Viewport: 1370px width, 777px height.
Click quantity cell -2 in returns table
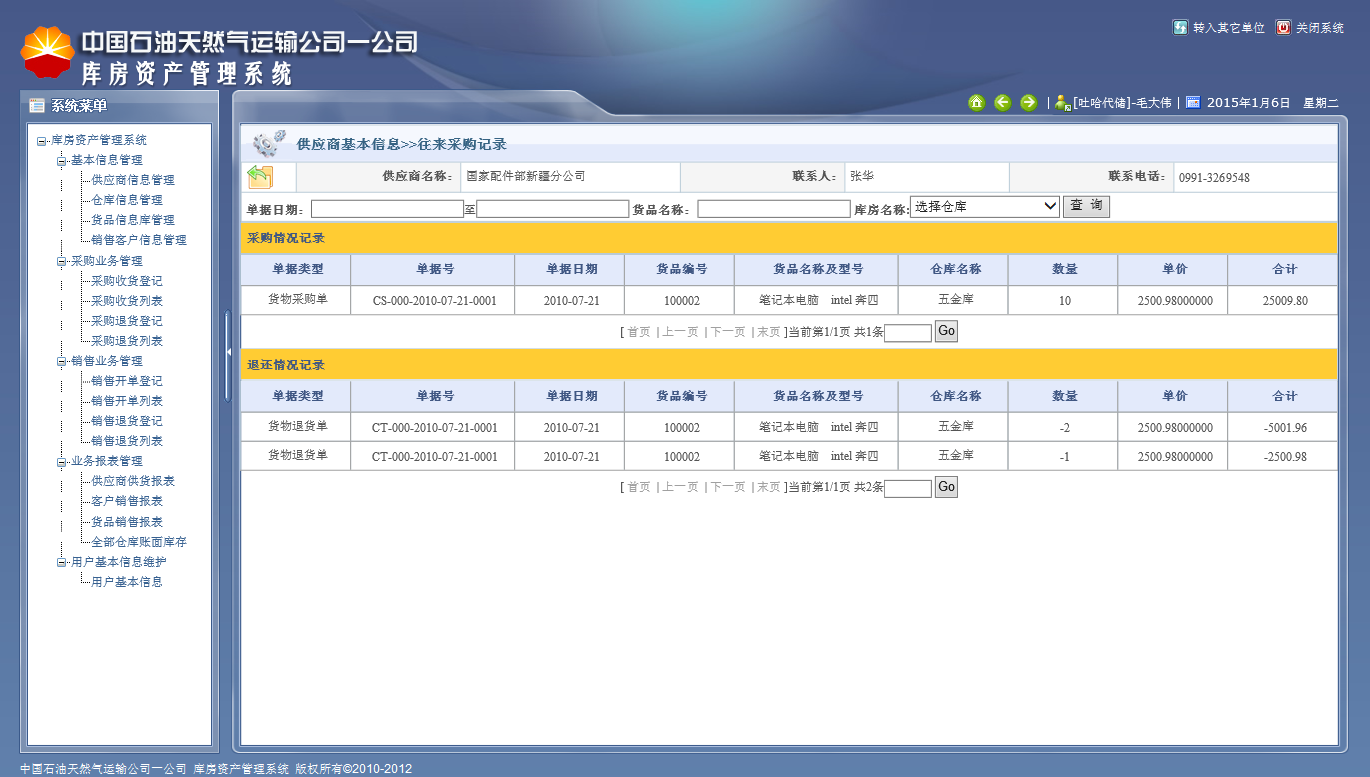(x=1064, y=428)
